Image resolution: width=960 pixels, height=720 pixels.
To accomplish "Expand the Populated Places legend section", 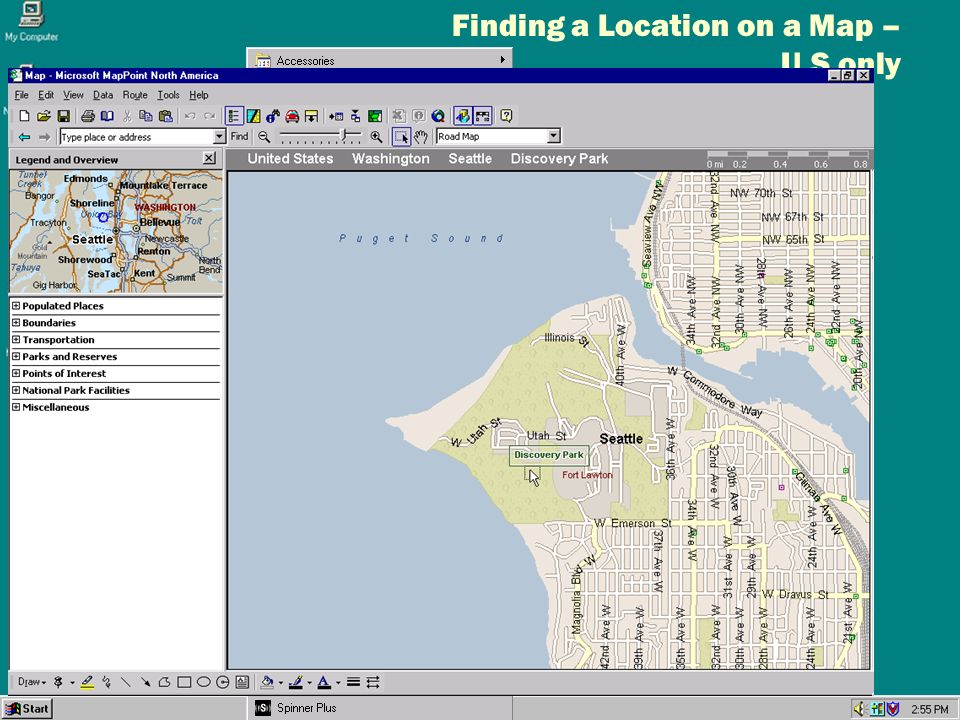I will click(x=16, y=306).
